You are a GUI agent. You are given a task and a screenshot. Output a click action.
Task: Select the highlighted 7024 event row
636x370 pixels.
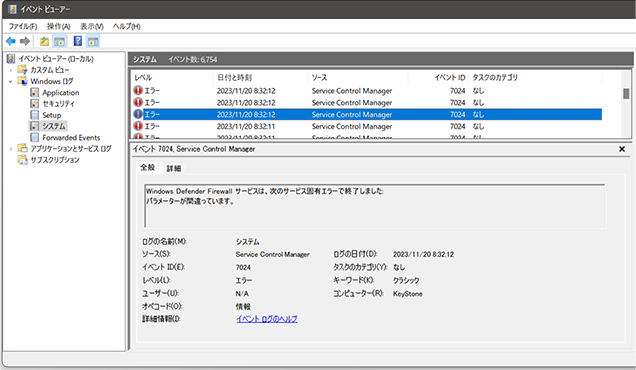pos(367,114)
